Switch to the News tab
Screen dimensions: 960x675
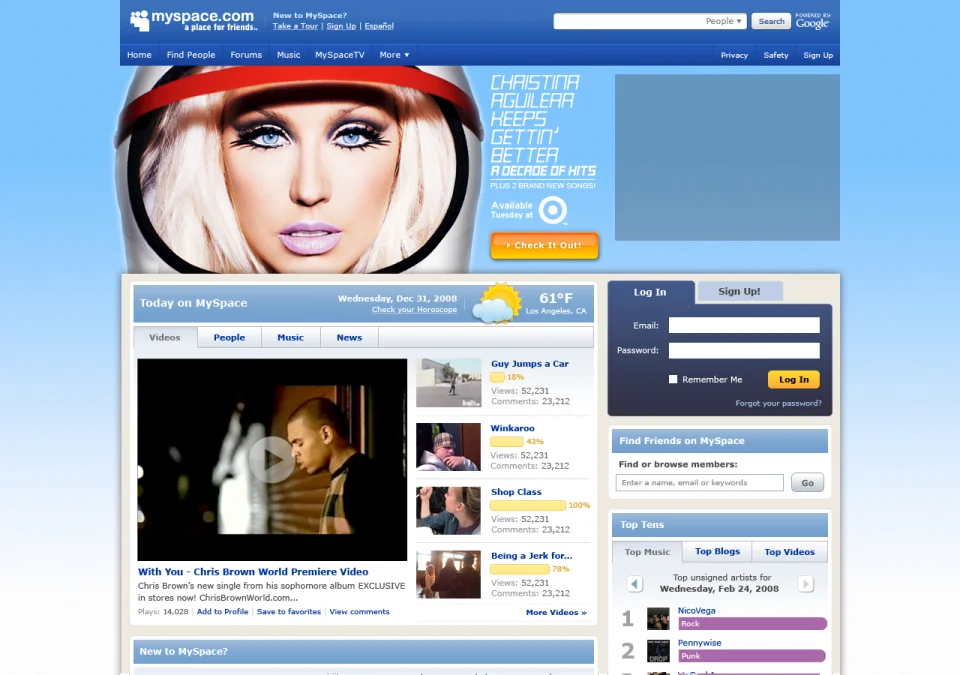[x=349, y=338]
